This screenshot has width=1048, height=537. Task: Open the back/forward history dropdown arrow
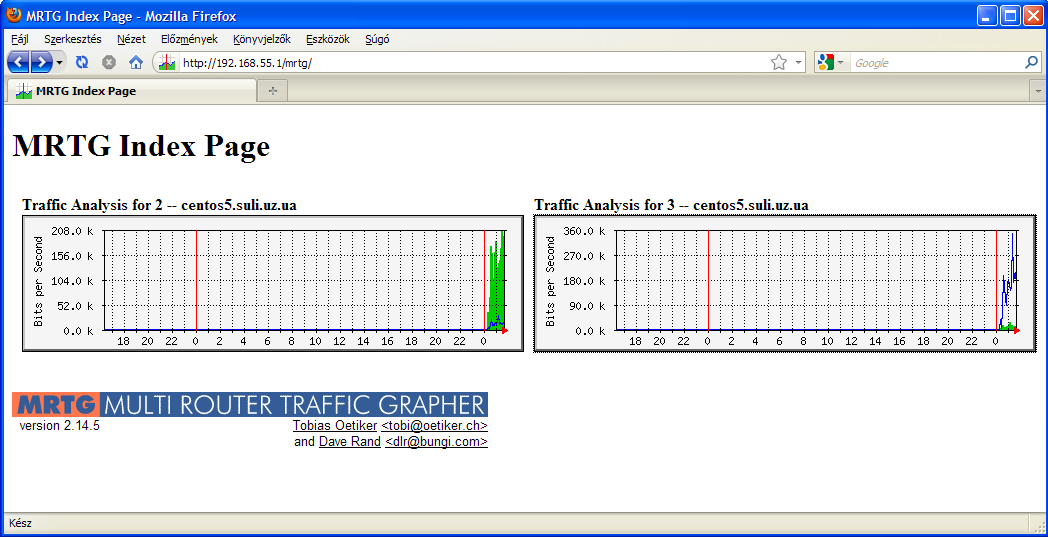(x=60, y=62)
